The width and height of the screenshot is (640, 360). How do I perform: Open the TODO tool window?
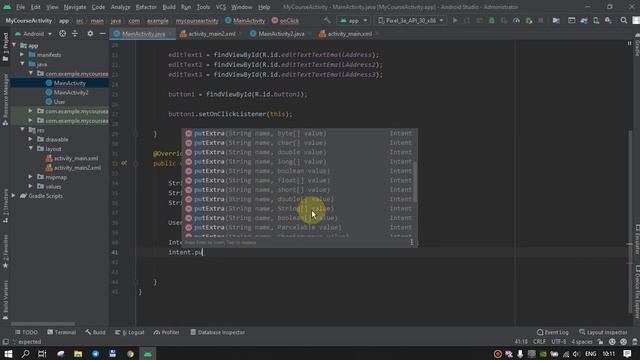coord(26,332)
